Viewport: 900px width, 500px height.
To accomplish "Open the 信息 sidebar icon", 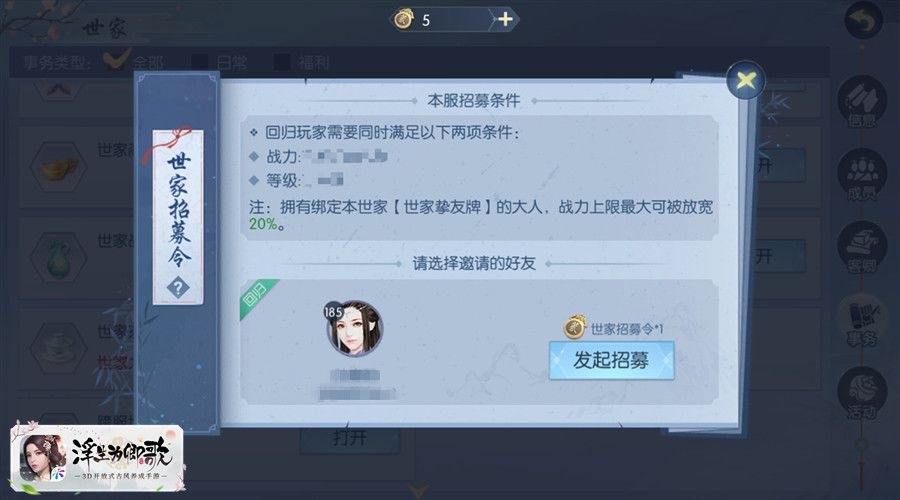I will tap(862, 102).
